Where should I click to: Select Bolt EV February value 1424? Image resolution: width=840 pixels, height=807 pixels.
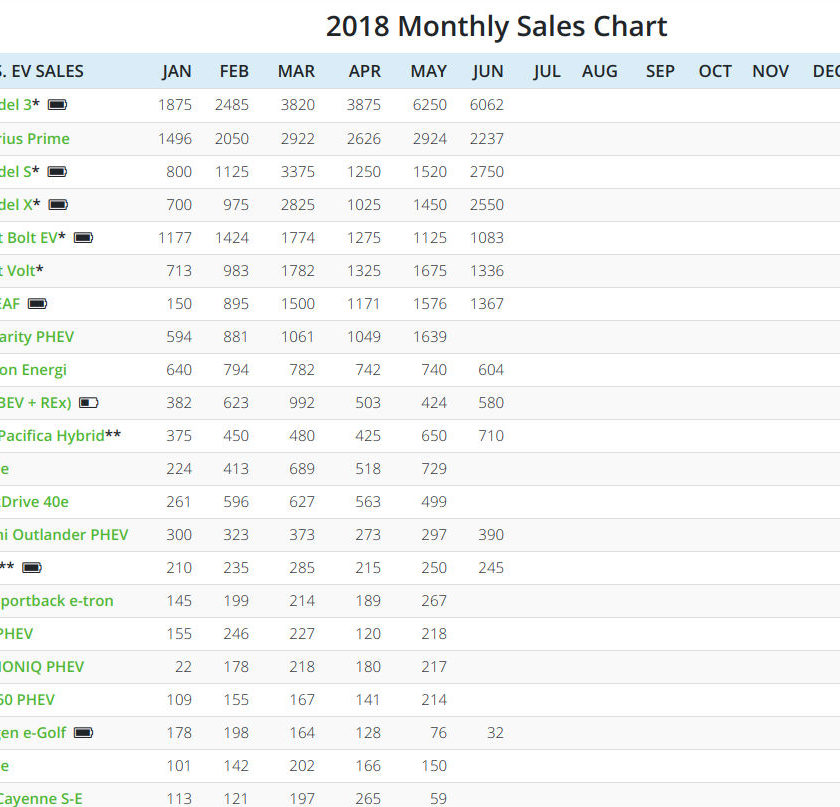pyautogui.click(x=232, y=237)
